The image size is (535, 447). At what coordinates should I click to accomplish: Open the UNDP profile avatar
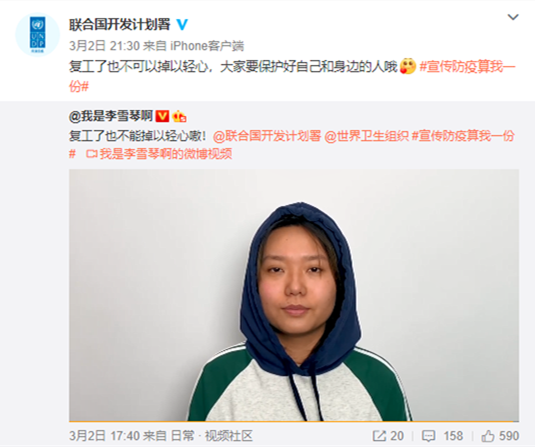pyautogui.click(x=38, y=34)
